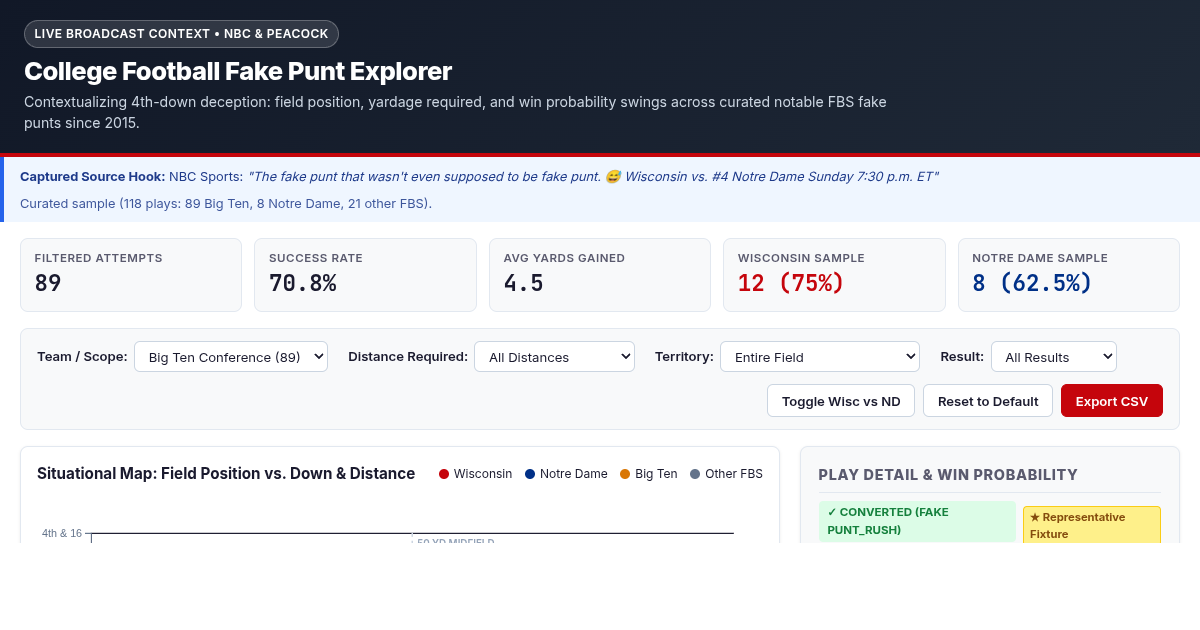This screenshot has height=630, width=1200.
Task: Click the College Football Fake Punt Explorer title
Action: 238,71
